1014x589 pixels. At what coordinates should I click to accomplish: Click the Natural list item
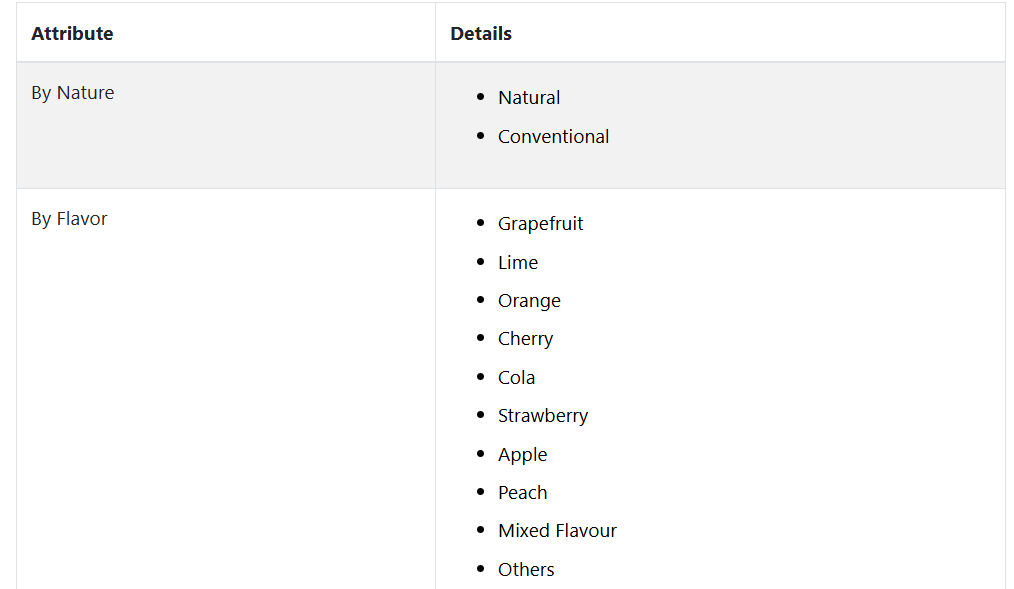(x=529, y=98)
